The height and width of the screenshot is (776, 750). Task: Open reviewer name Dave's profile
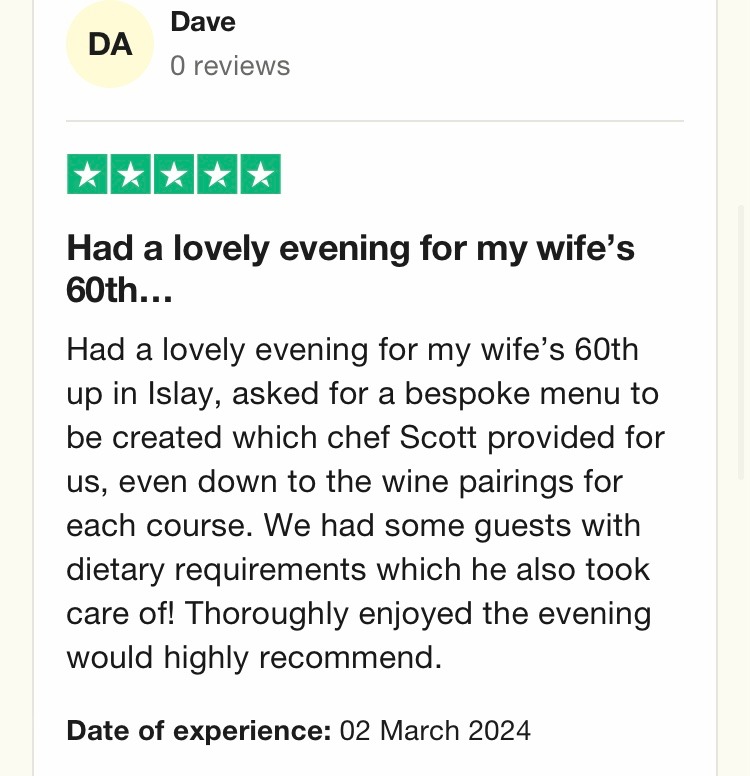(203, 21)
